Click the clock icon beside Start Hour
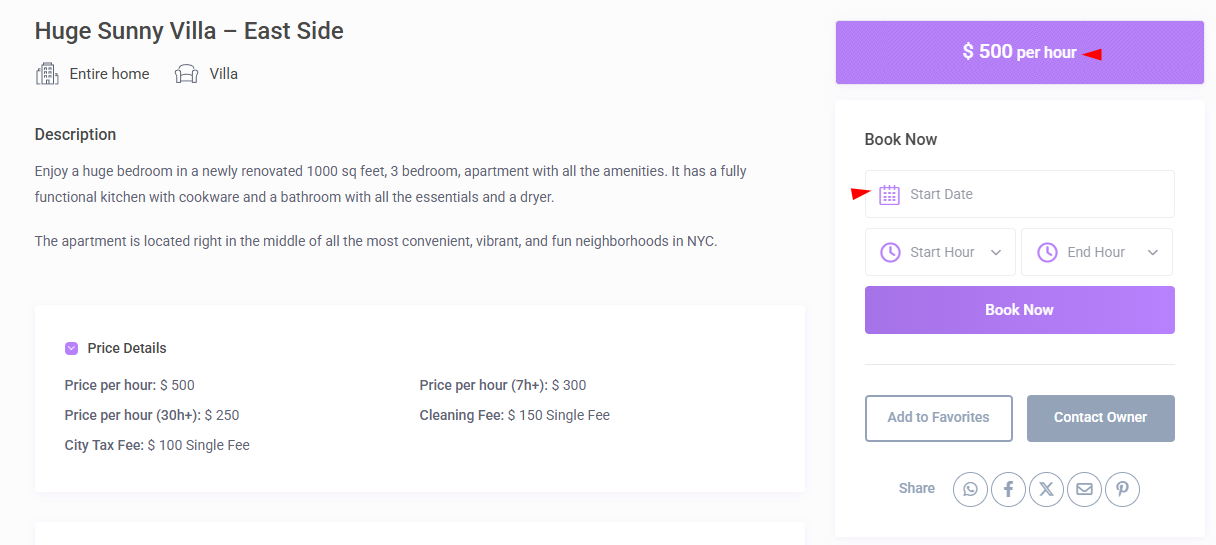 pyautogui.click(x=890, y=253)
